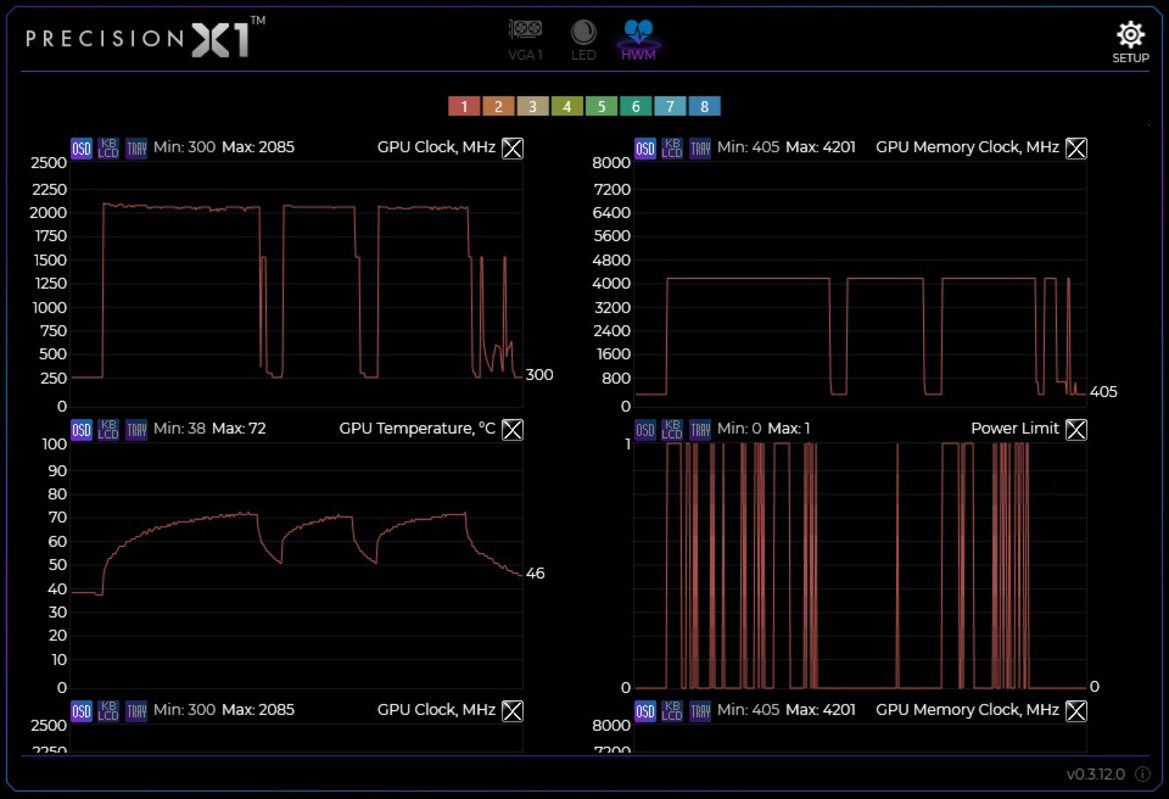This screenshot has height=799, width=1169.
Task: Close the bottom GPU Memory Clock graph
Action: [1076, 711]
